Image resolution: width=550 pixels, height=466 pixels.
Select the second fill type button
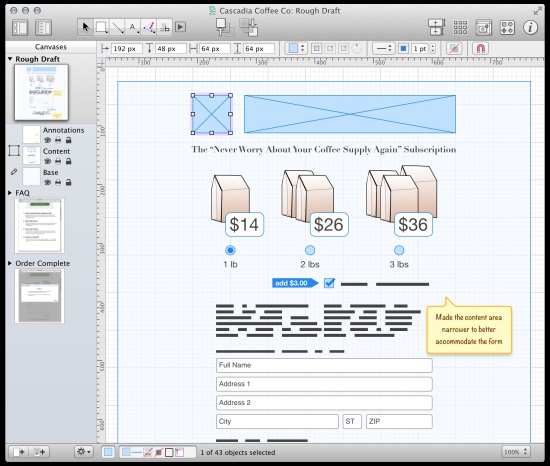click(x=330, y=48)
